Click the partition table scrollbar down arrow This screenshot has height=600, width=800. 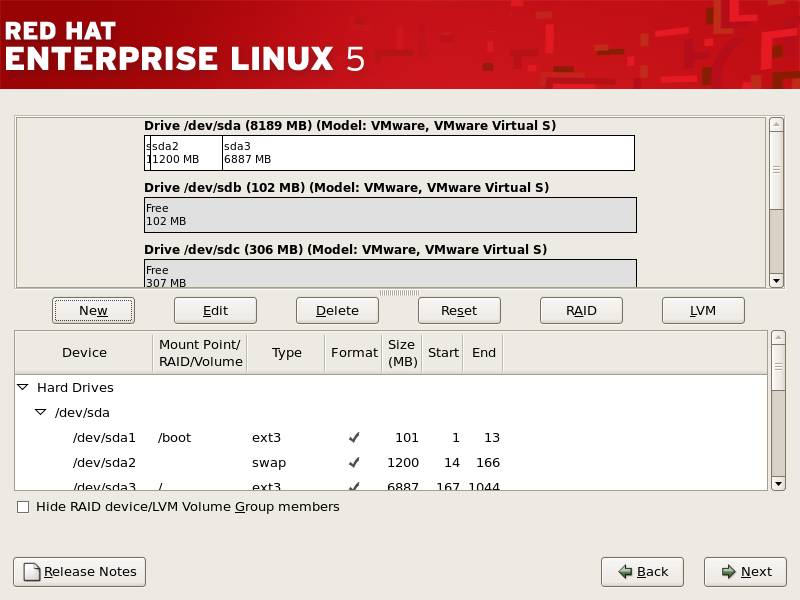779,483
